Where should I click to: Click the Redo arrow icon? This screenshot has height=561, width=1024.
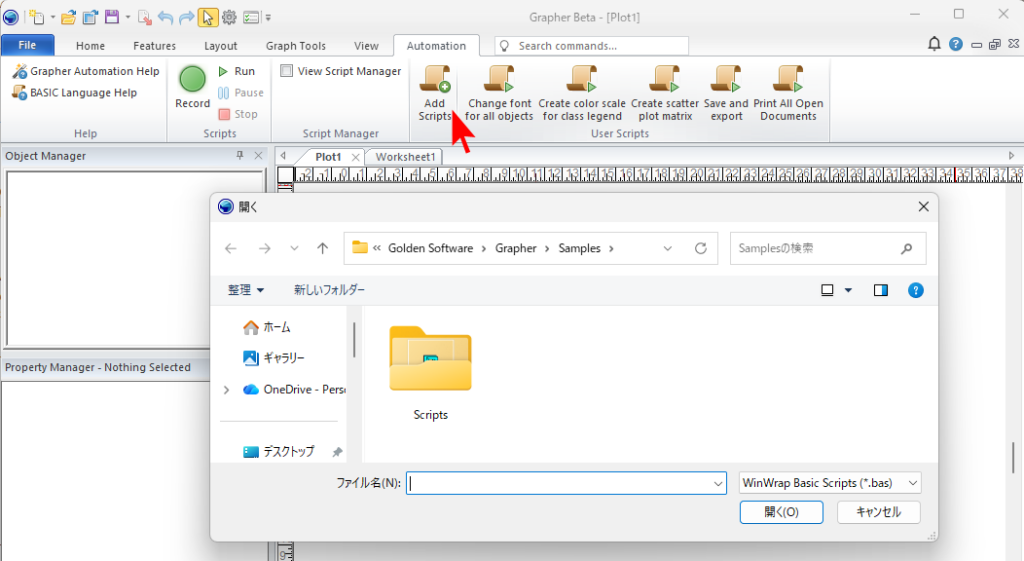[186, 17]
